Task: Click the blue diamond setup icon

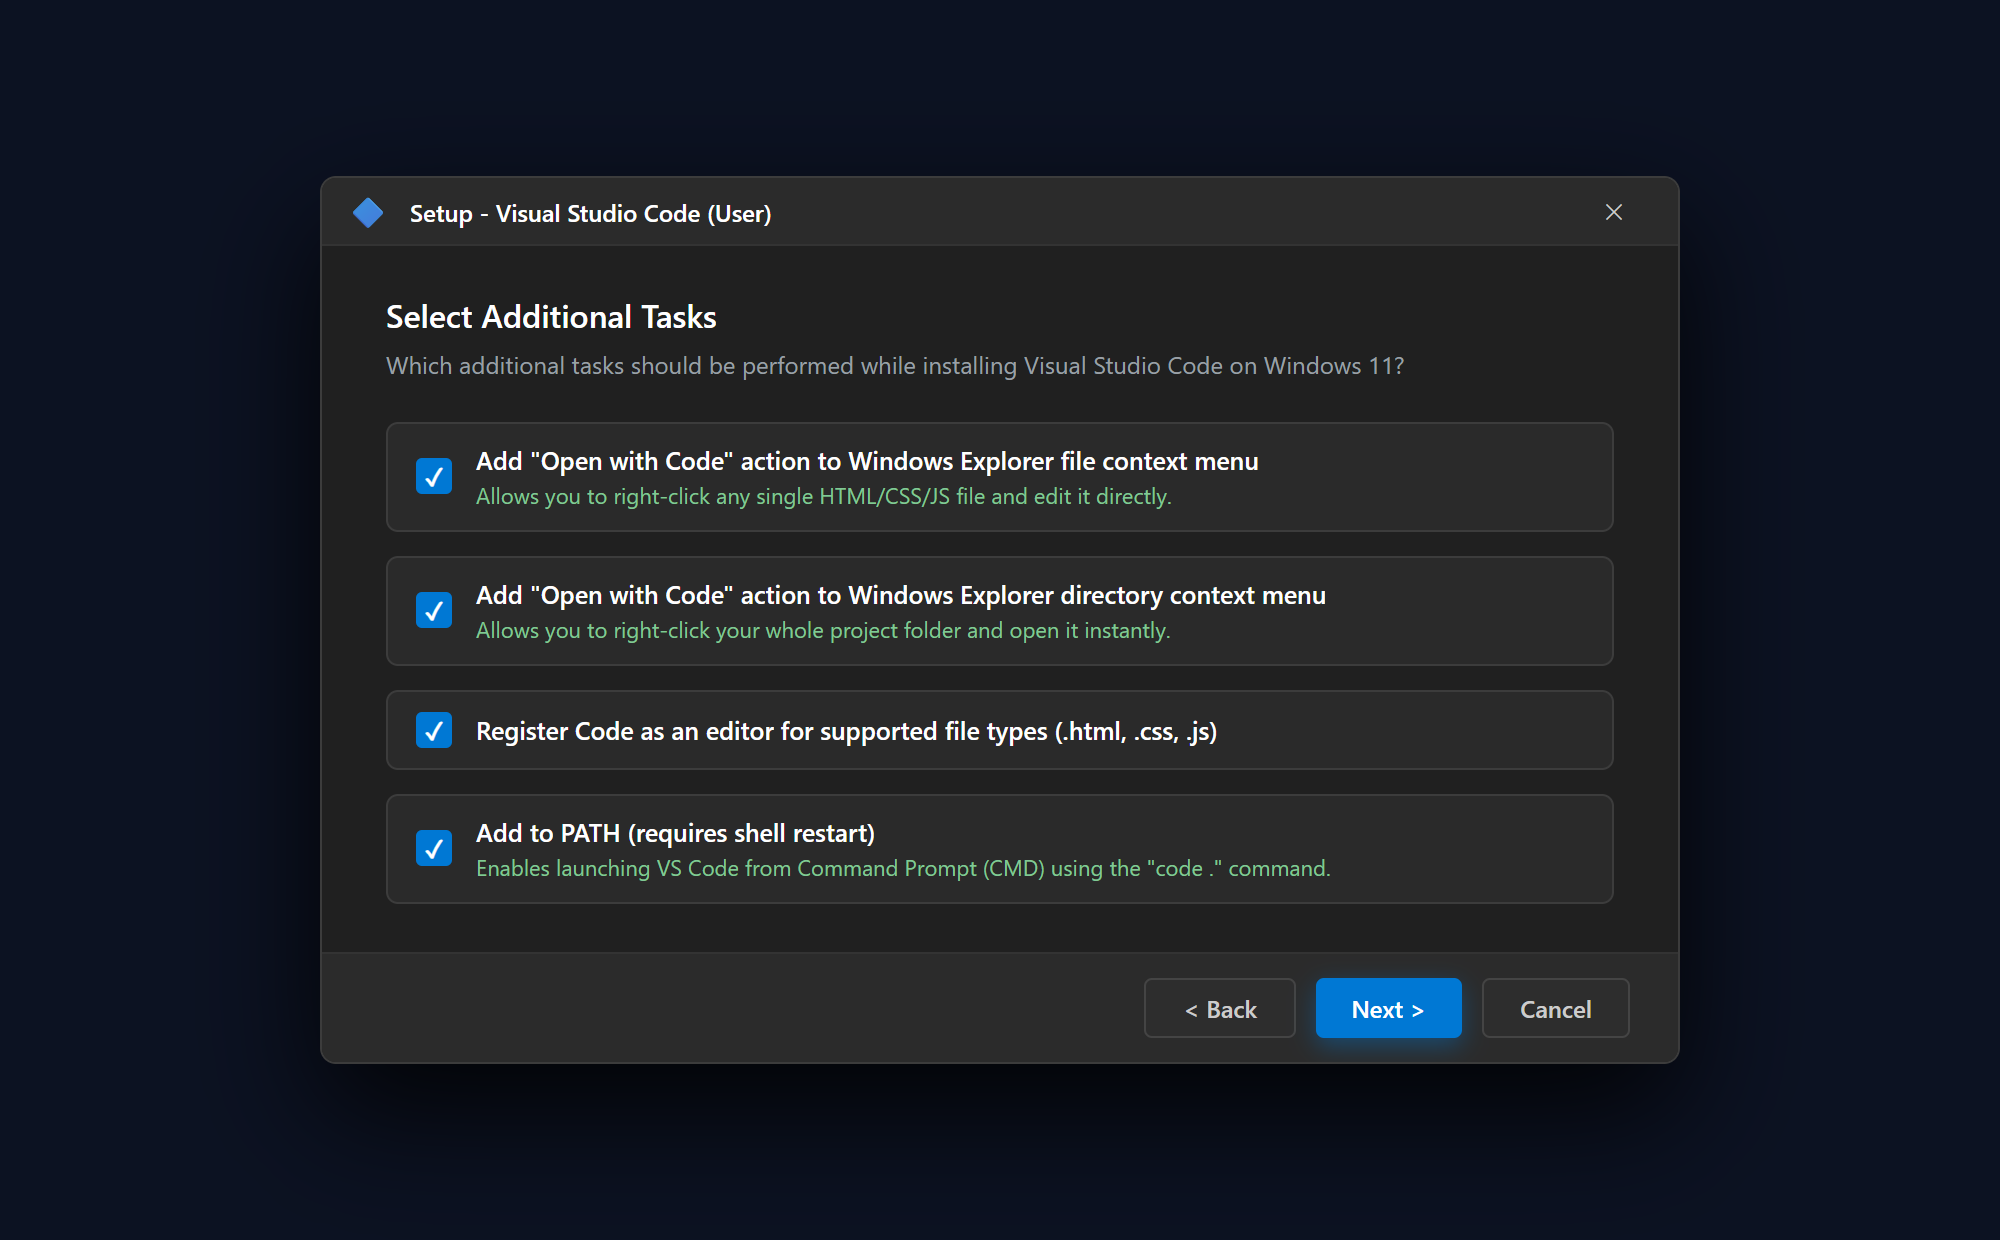Action: coord(368,213)
